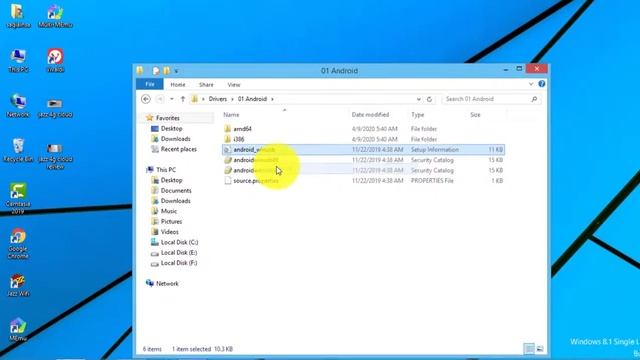
Task: Click 01 Android in the address breadcrumb
Action: point(252,99)
